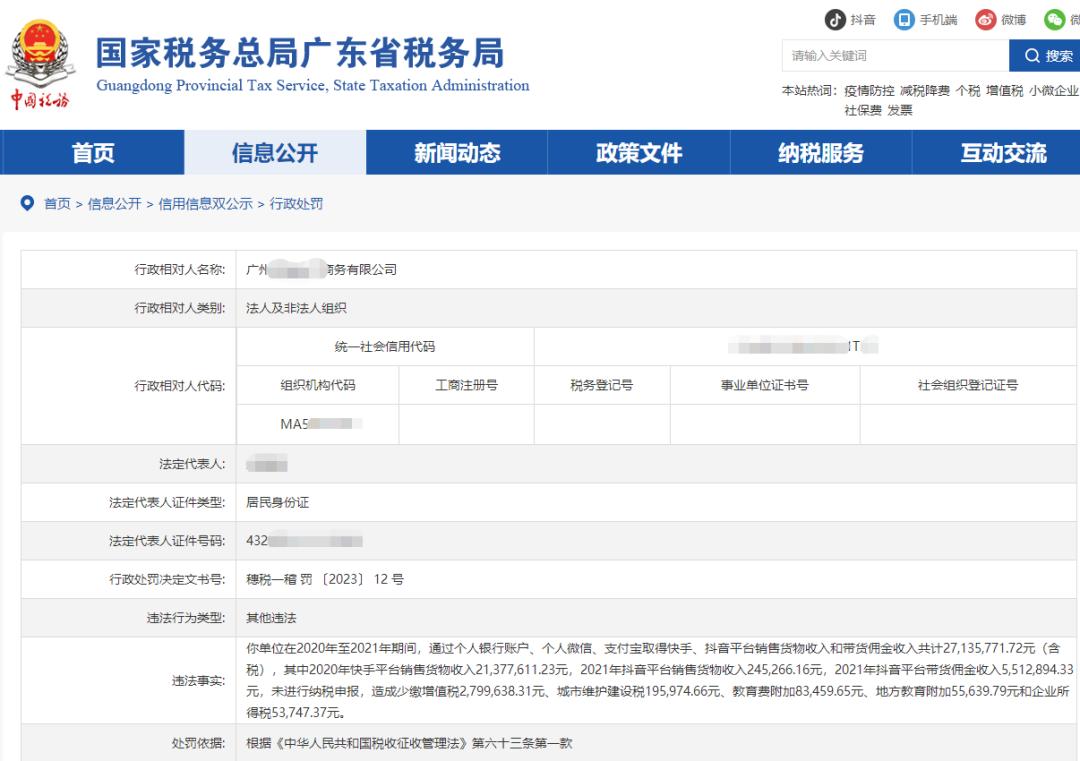Screen dimensions: 1080x761
Task: Select the 政策文件 menu item
Action: point(640,152)
